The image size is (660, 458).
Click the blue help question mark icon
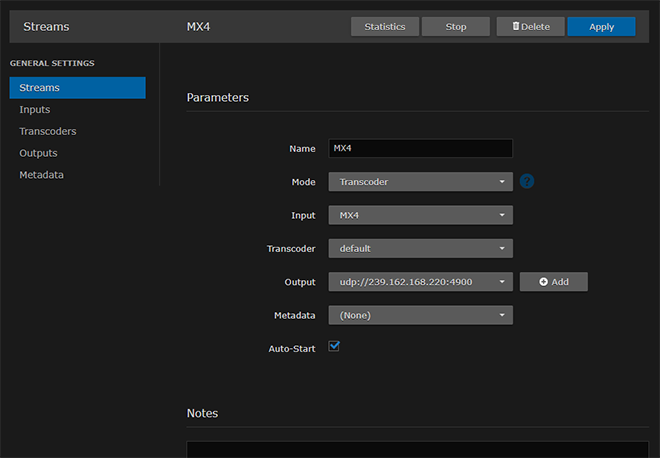(x=527, y=182)
